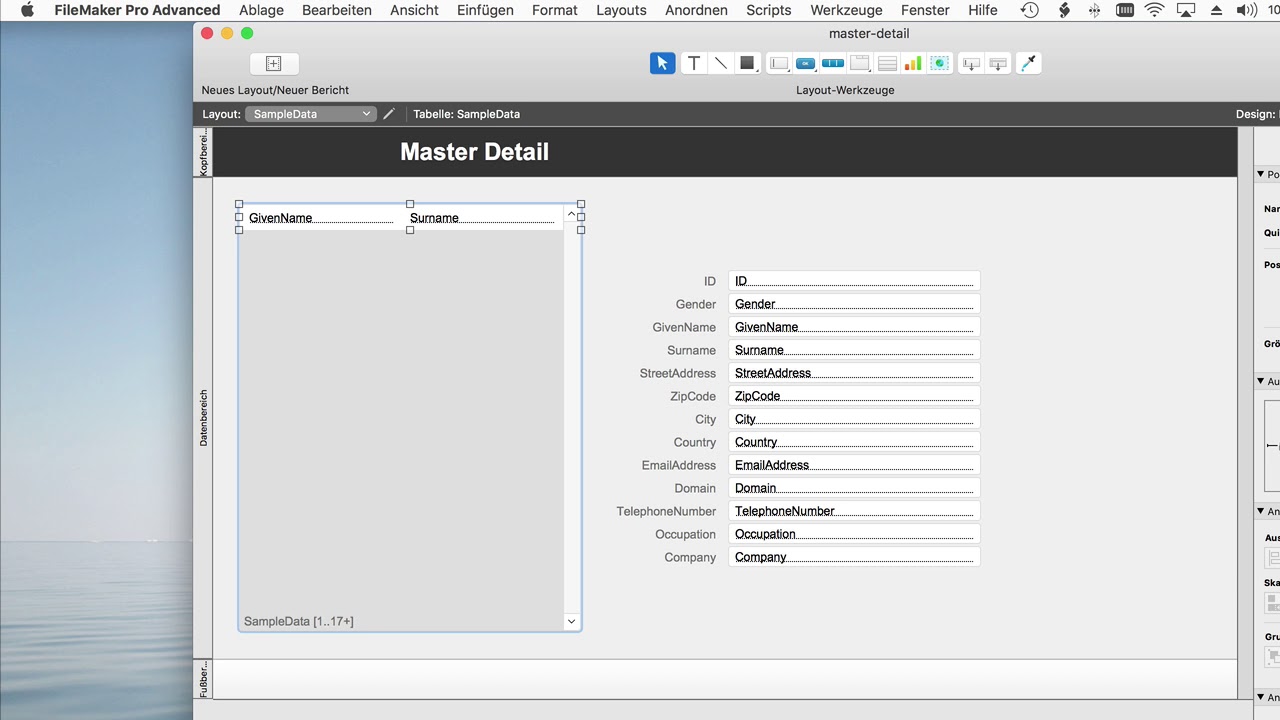The width and height of the screenshot is (1280, 720).
Task: Select the Field insertion tool
Action: [x=971, y=63]
